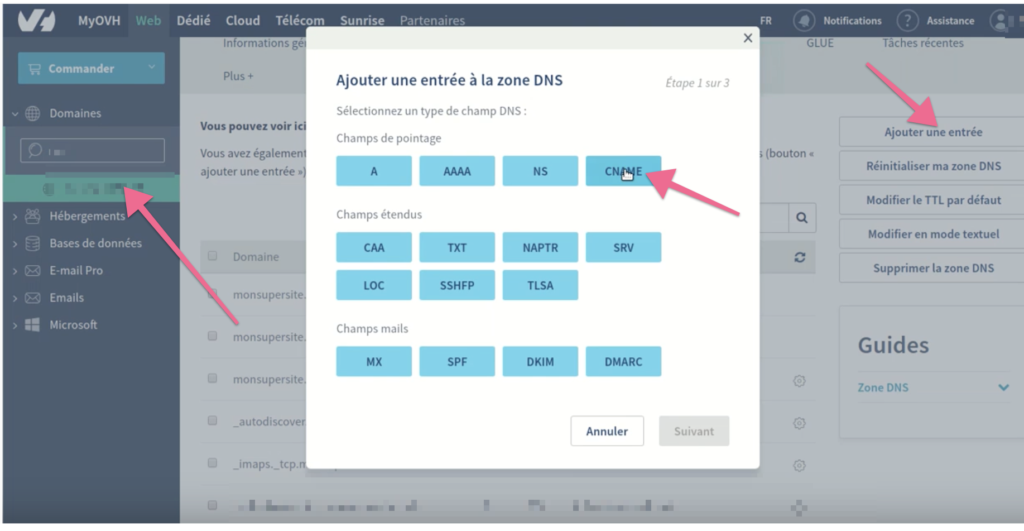Image resolution: width=1024 pixels, height=531 pixels.
Task: Click the user account avatar icon
Action: point(1001,21)
